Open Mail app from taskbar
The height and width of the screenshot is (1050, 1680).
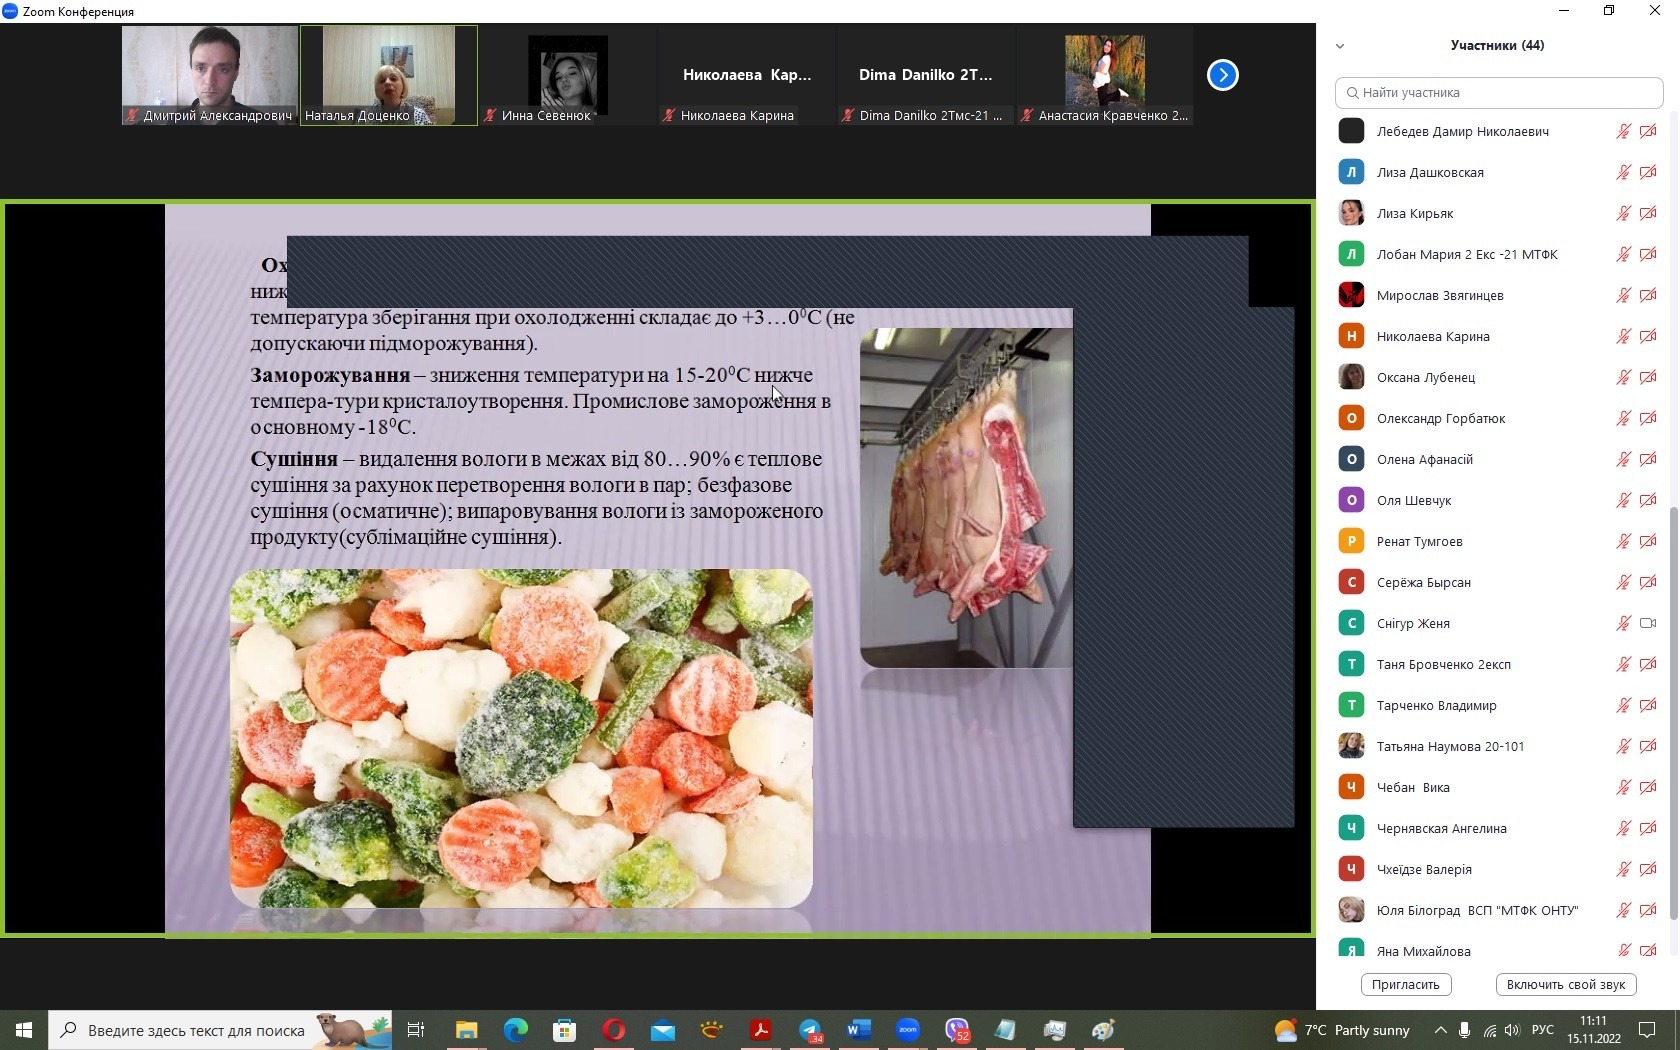[663, 1030]
